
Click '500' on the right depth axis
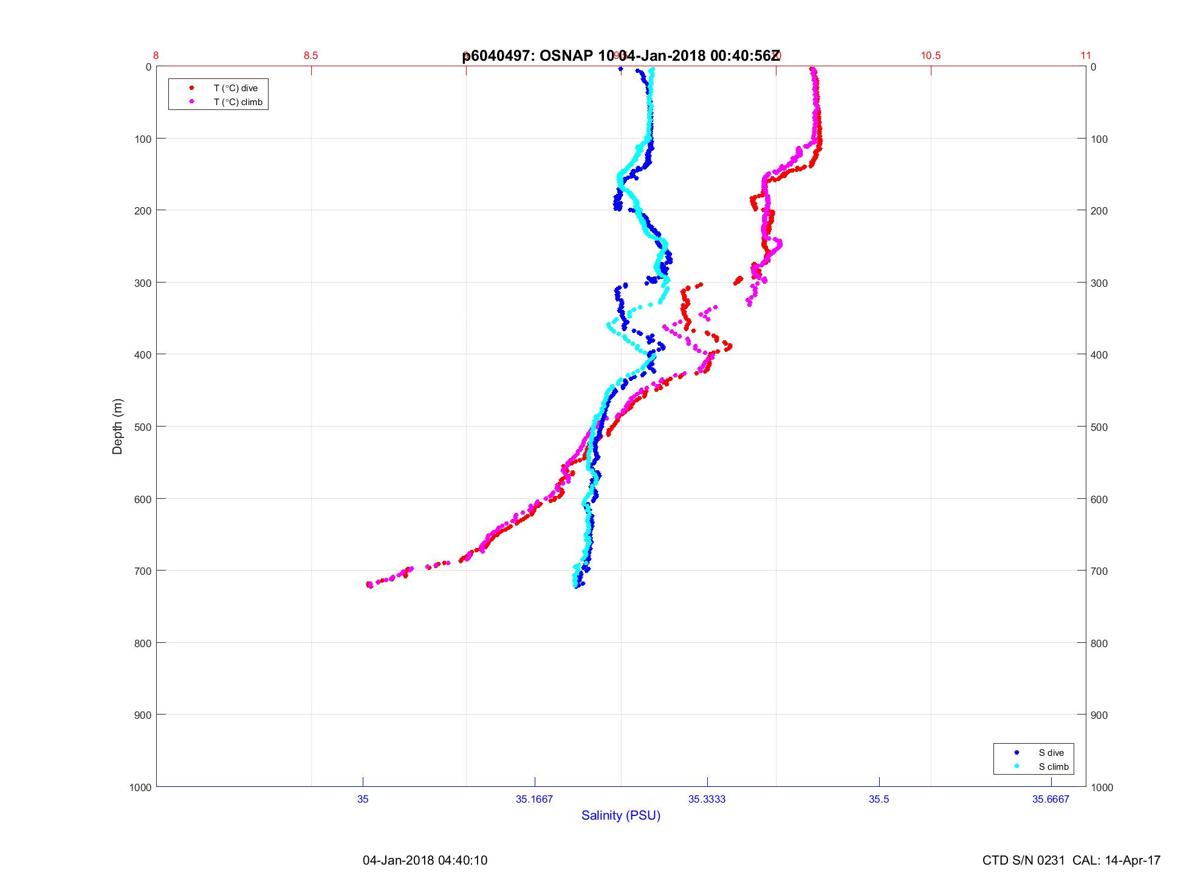tap(1100, 427)
